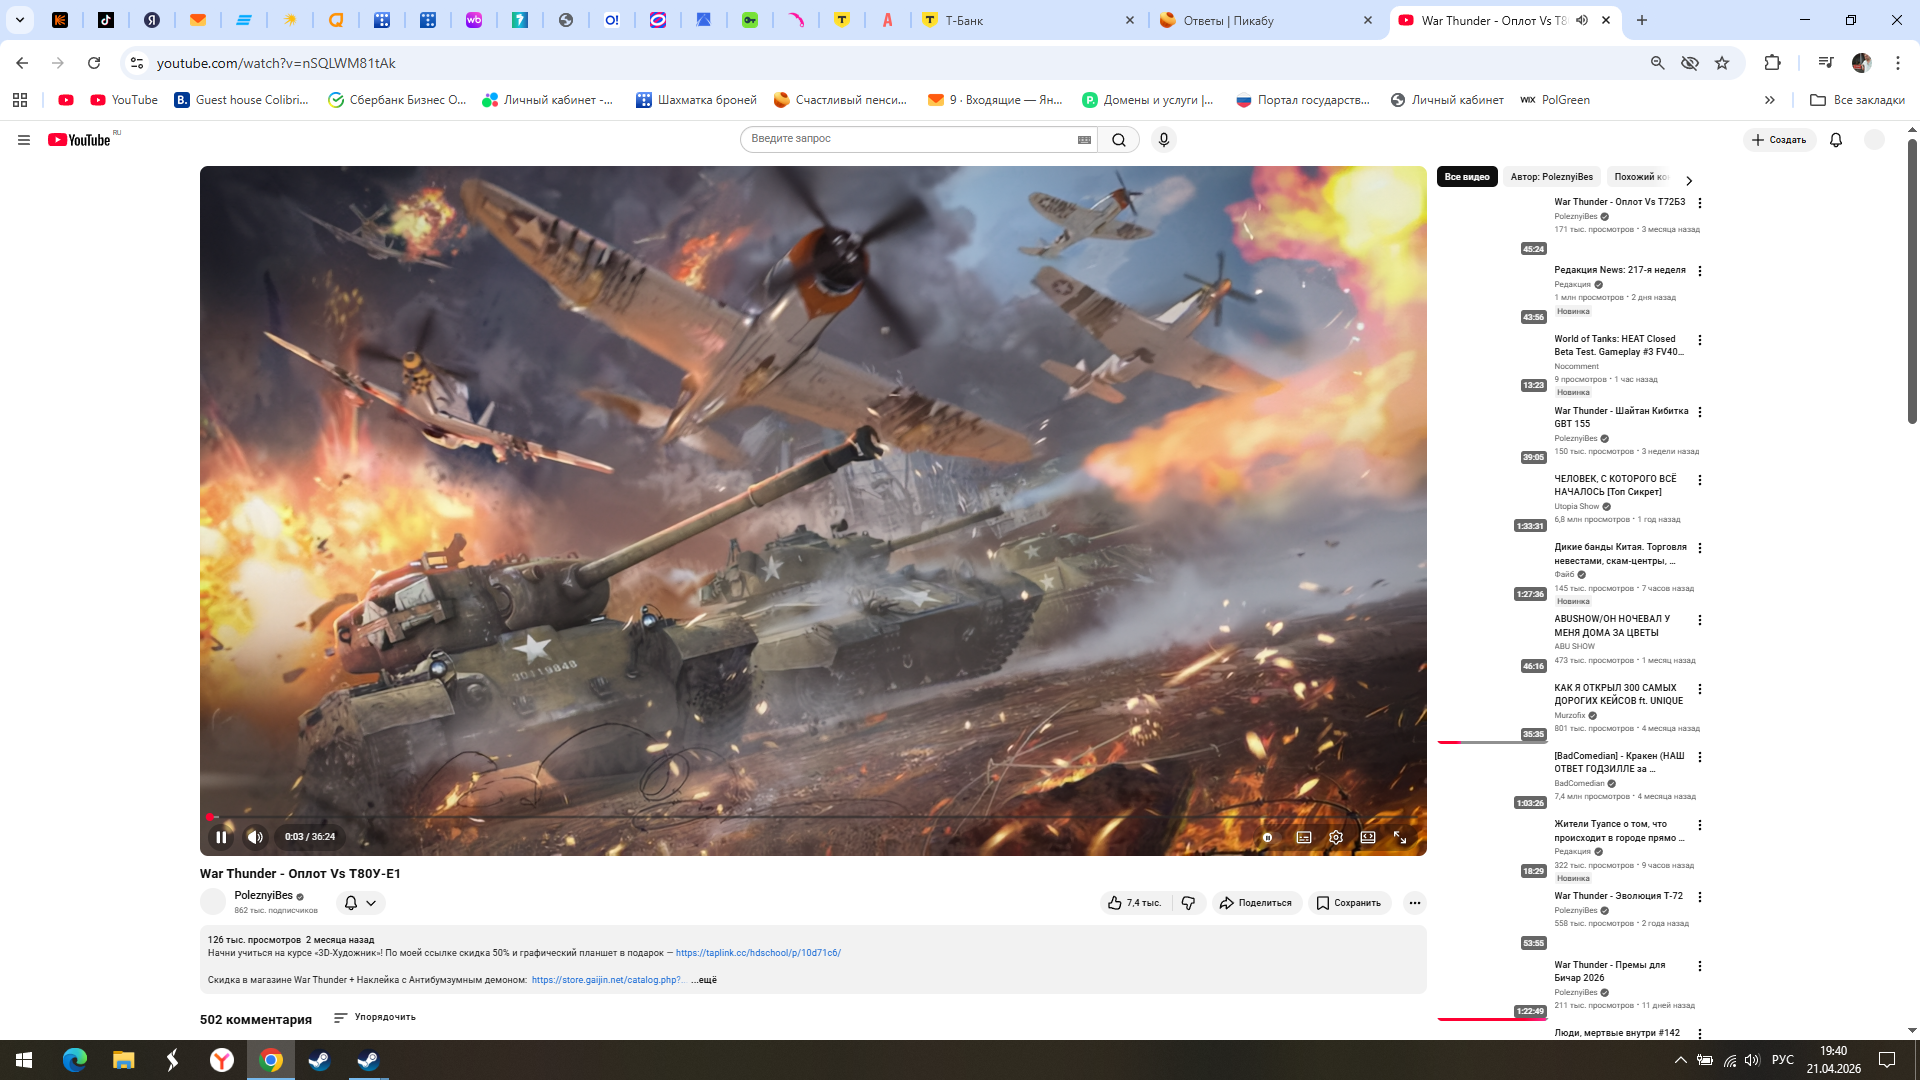
Task: Show hidden bookmarks with the double chevron
Action: pyautogui.click(x=1770, y=100)
